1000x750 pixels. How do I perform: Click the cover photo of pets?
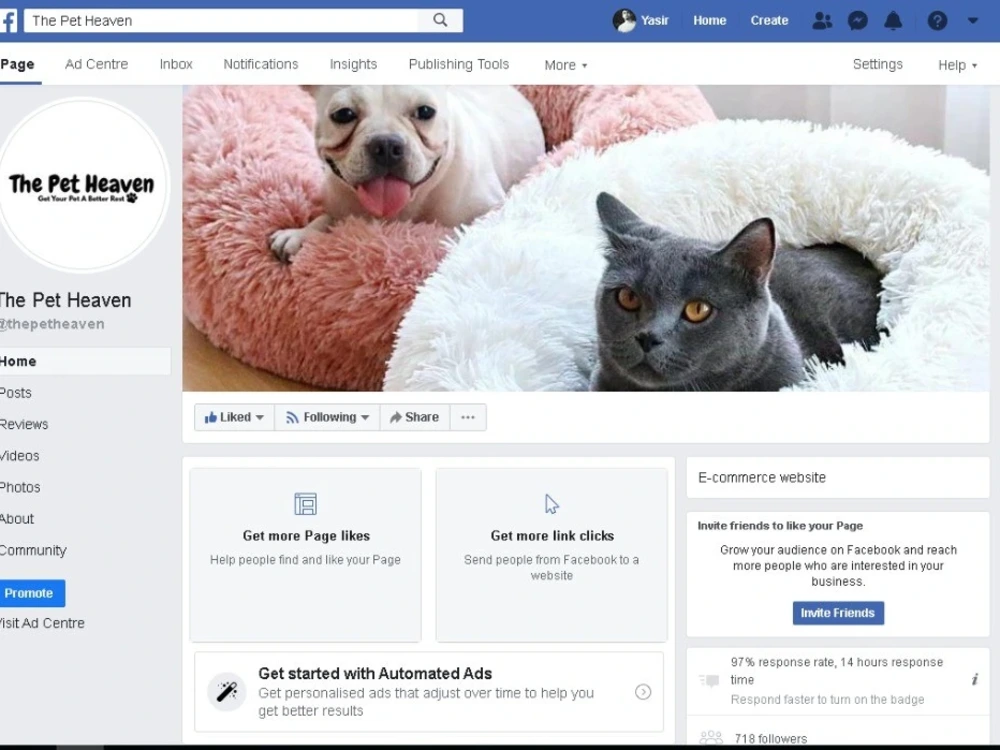pos(585,238)
